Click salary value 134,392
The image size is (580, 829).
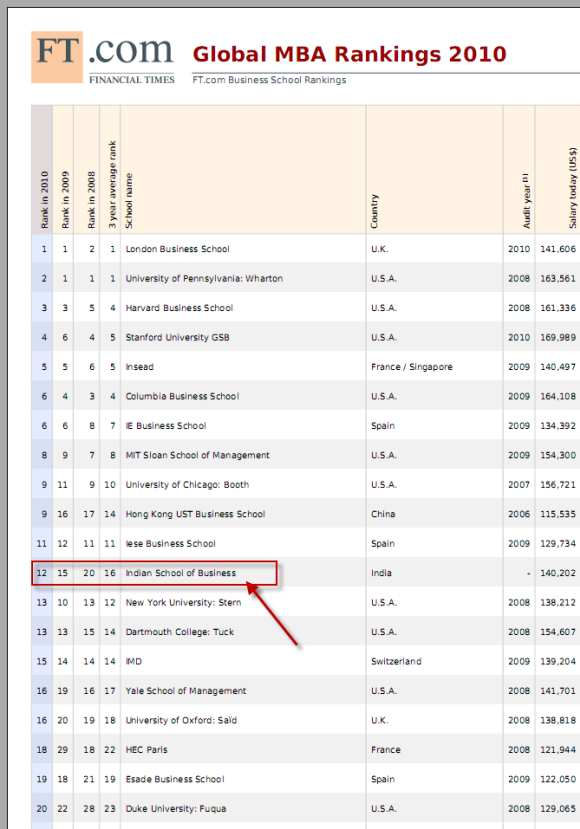[558, 426]
